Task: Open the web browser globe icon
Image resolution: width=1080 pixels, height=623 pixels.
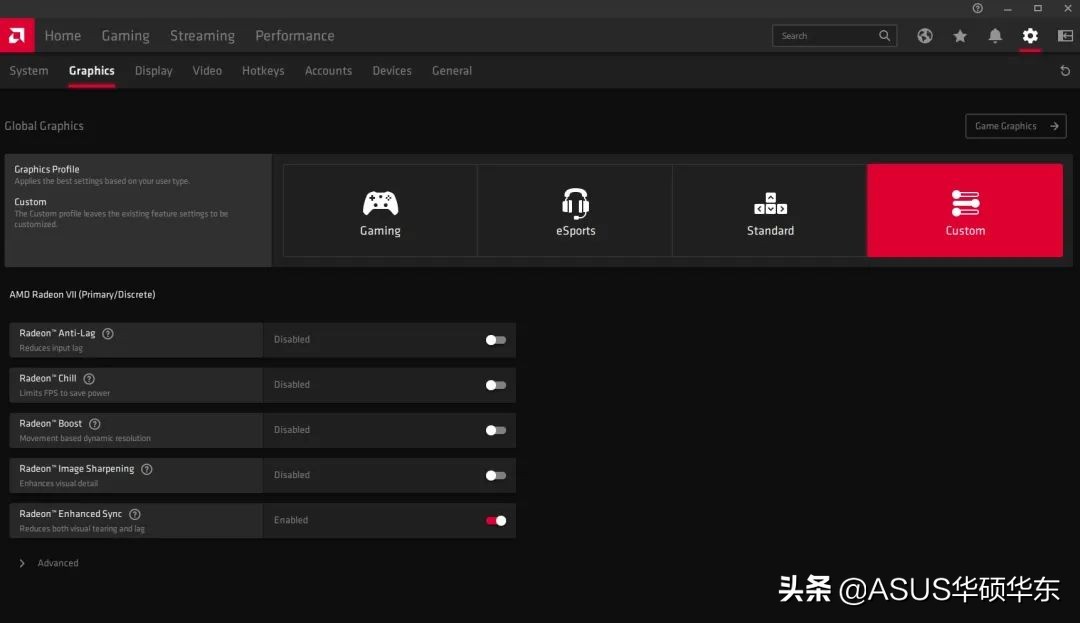Action: pyautogui.click(x=925, y=36)
